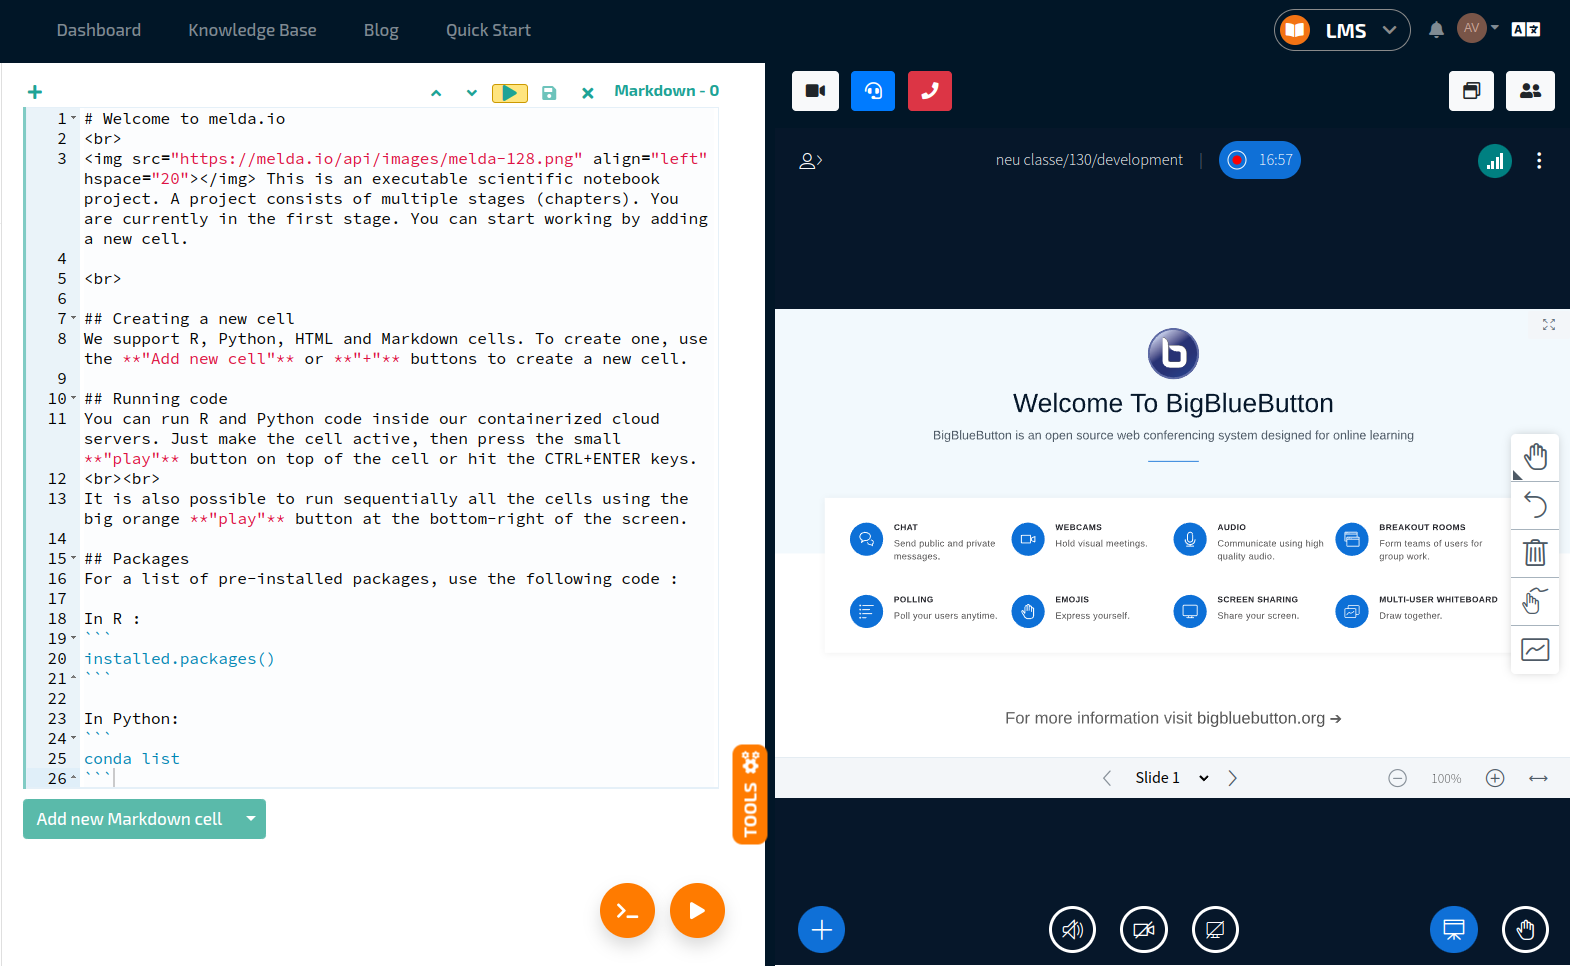Click the zoom in plus control
The height and width of the screenshot is (966, 1570).
tap(1495, 778)
